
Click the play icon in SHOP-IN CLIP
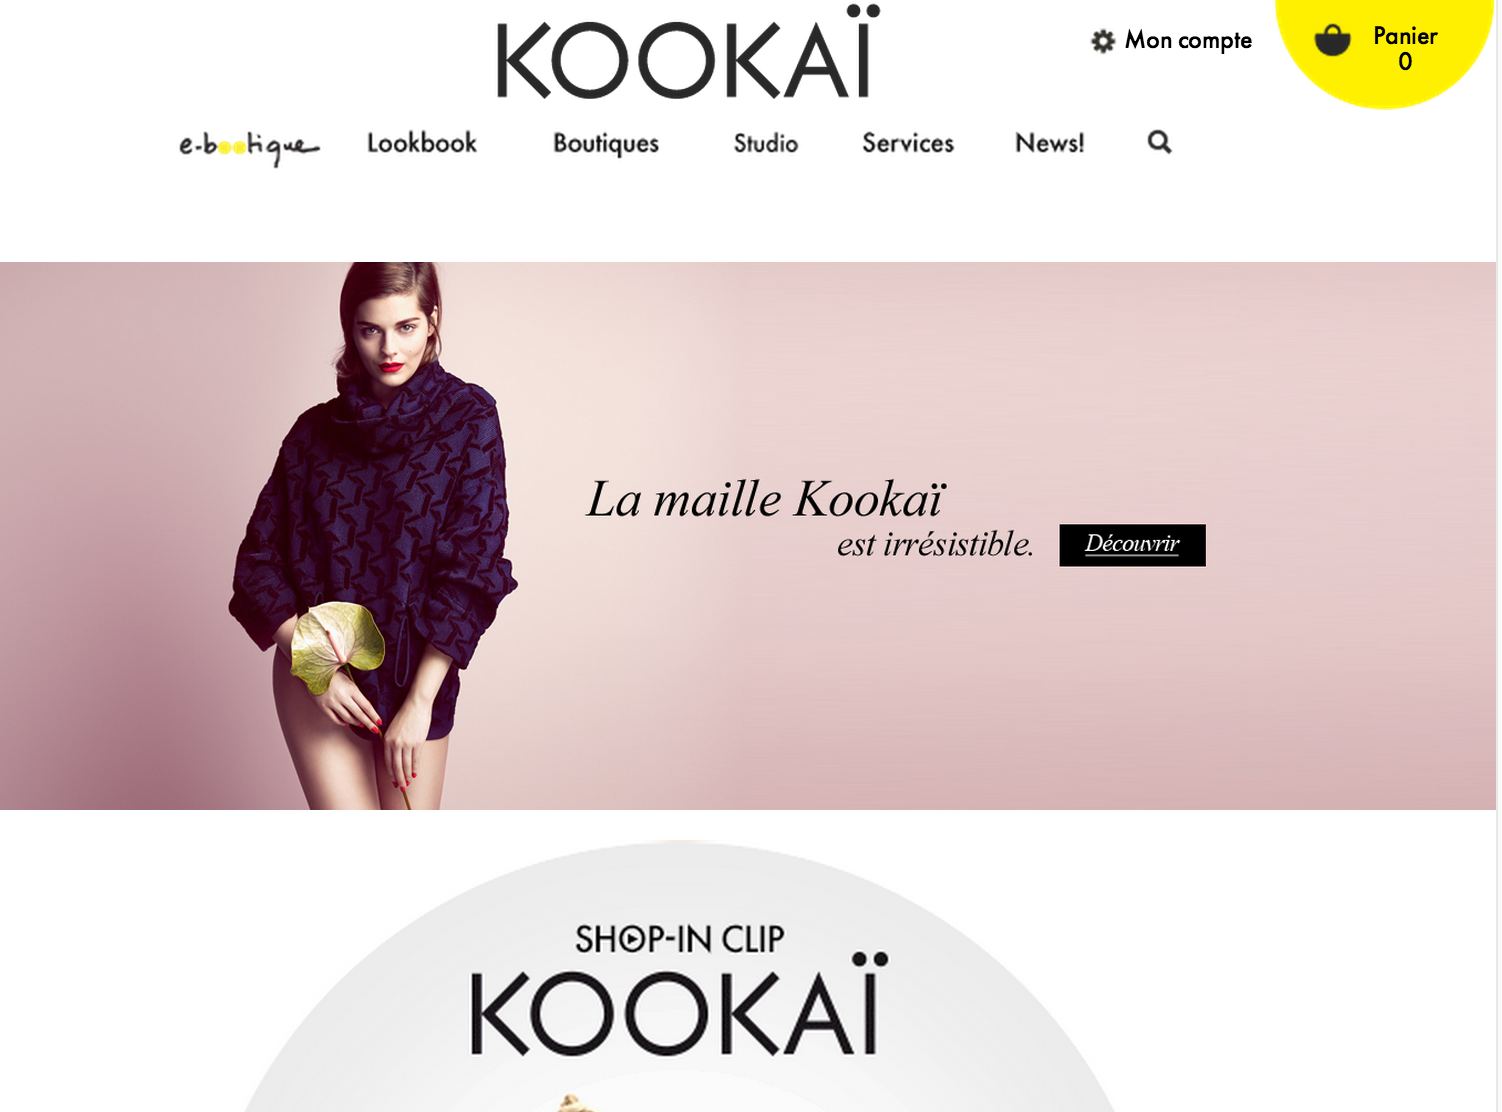coord(633,939)
